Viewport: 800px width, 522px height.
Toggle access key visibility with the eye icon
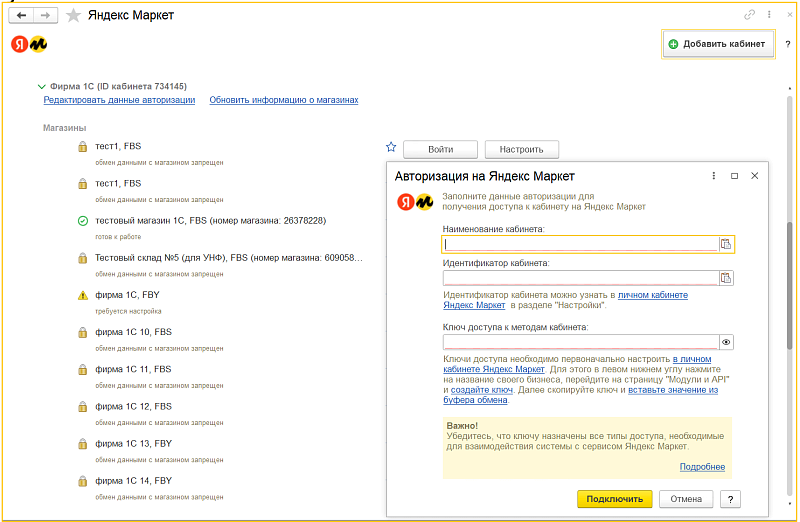[x=726, y=342]
